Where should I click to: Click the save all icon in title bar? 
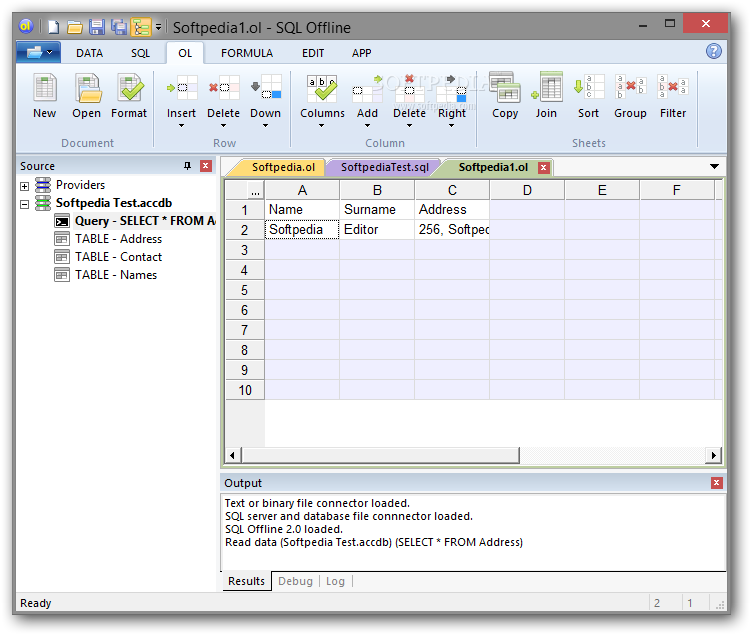119,27
